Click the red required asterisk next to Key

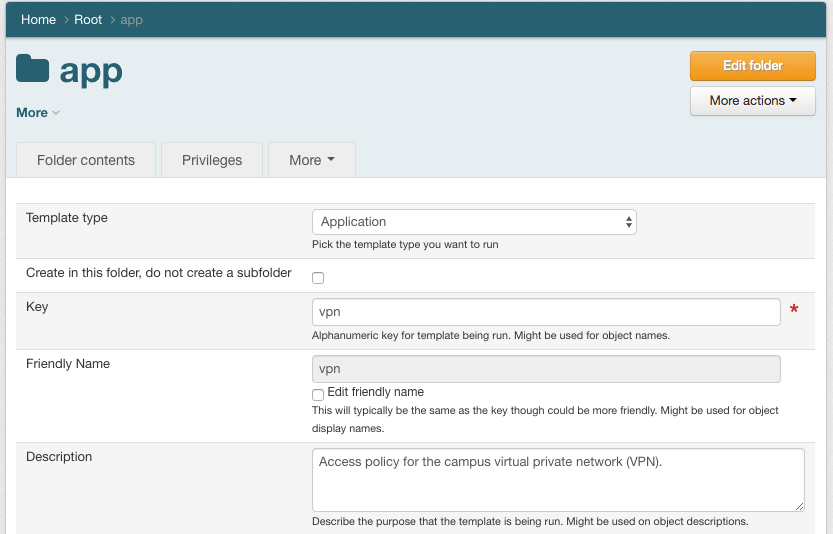tap(794, 311)
